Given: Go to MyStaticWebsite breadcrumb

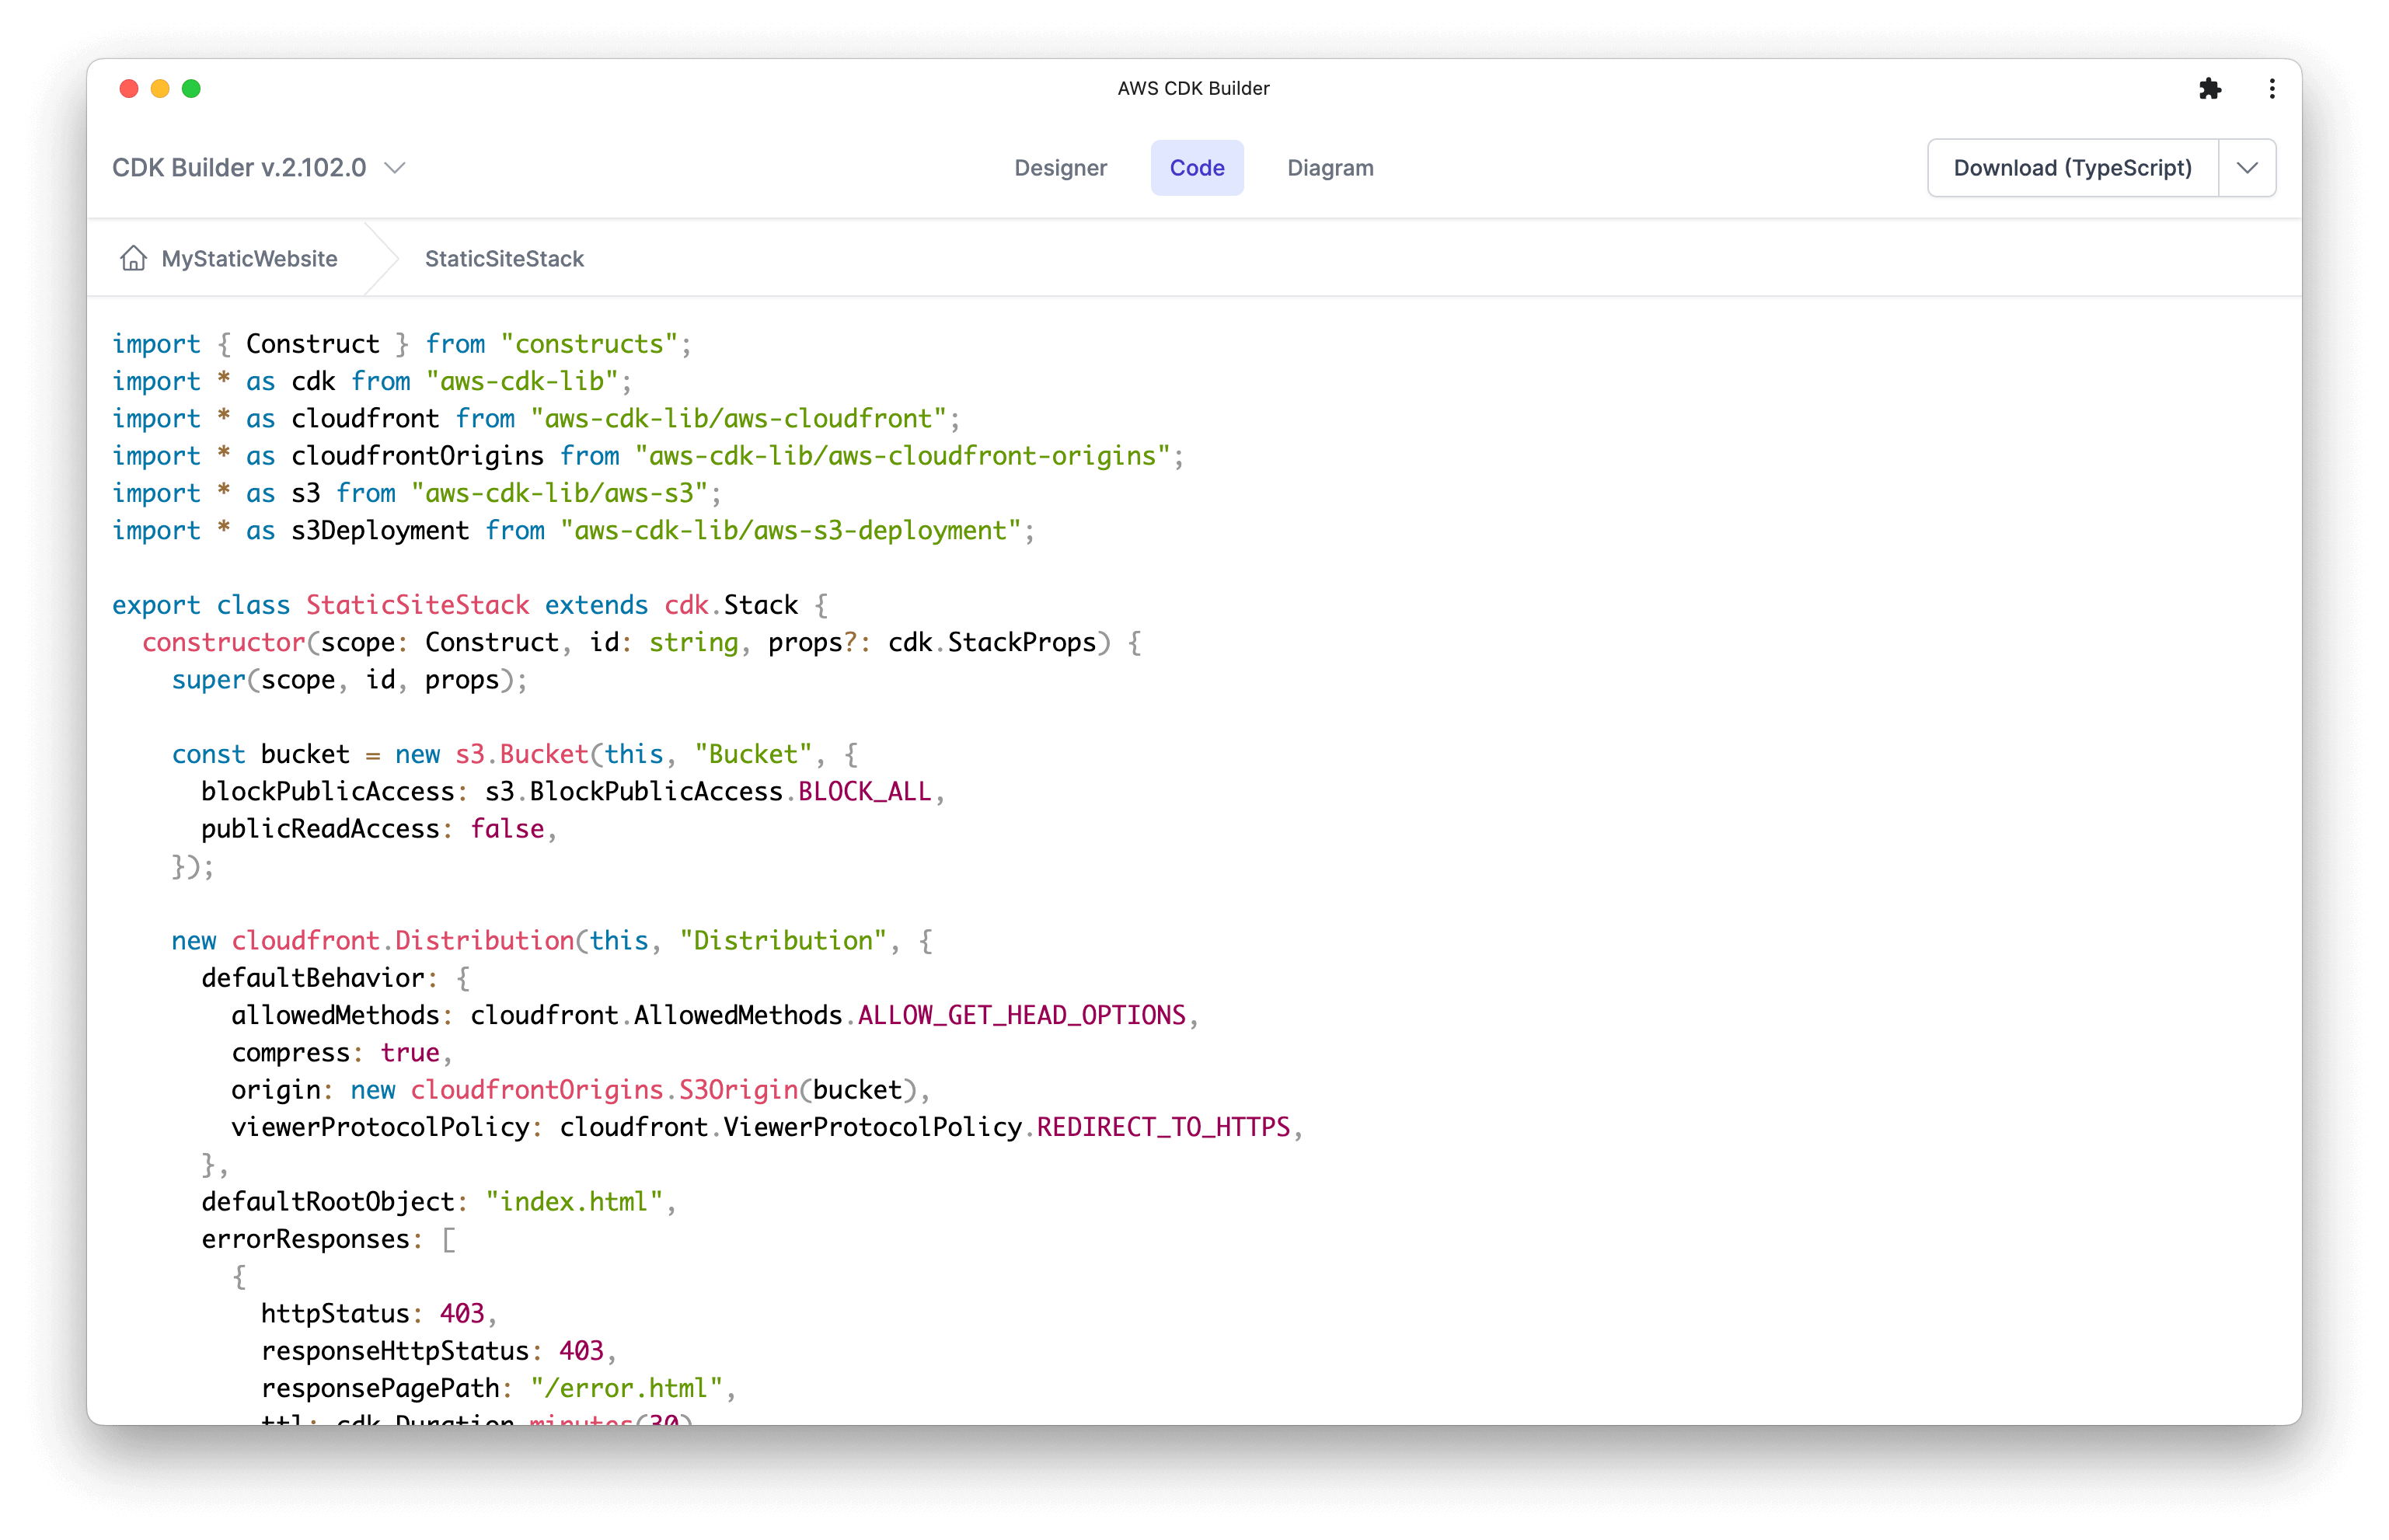Looking at the screenshot, I should [249, 259].
